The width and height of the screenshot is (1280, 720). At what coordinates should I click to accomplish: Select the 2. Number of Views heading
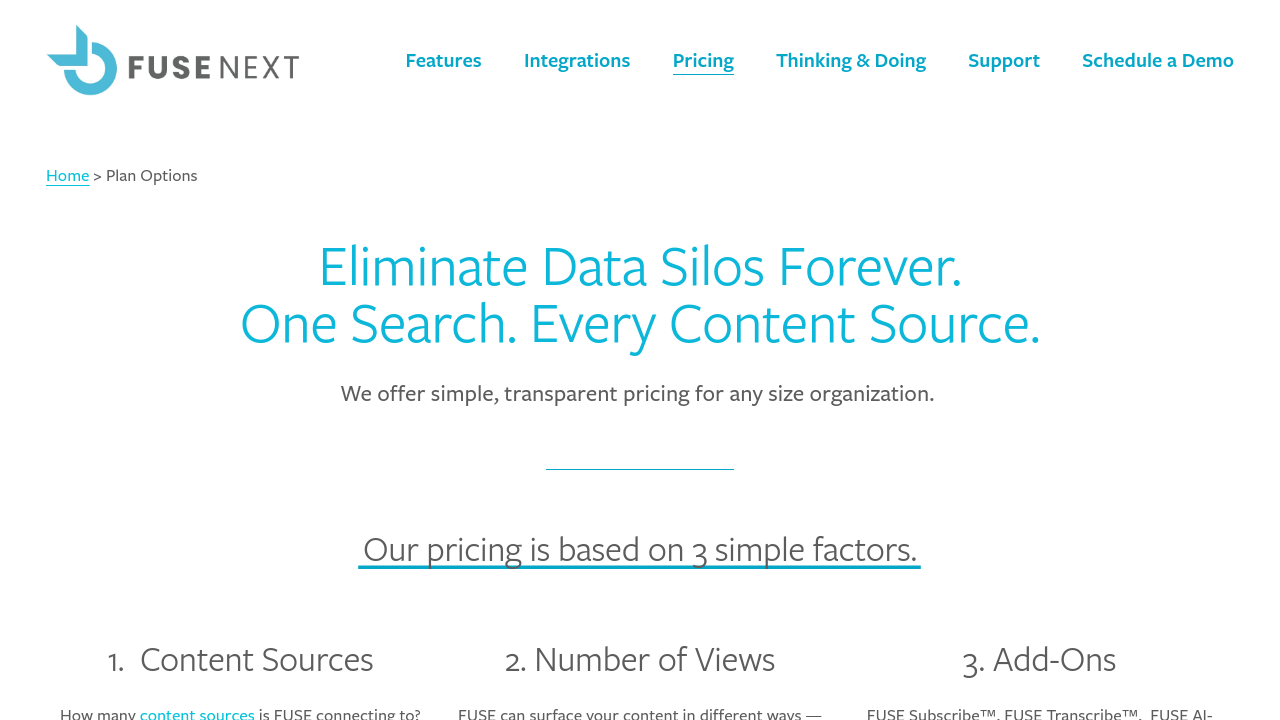640,660
